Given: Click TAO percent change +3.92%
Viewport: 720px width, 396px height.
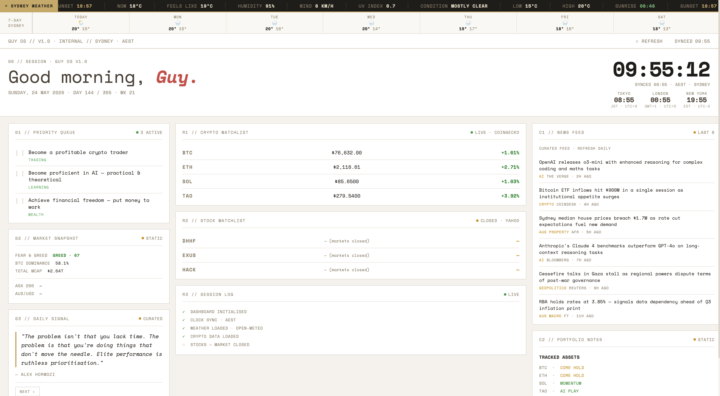Looking at the screenshot, I should (510, 196).
